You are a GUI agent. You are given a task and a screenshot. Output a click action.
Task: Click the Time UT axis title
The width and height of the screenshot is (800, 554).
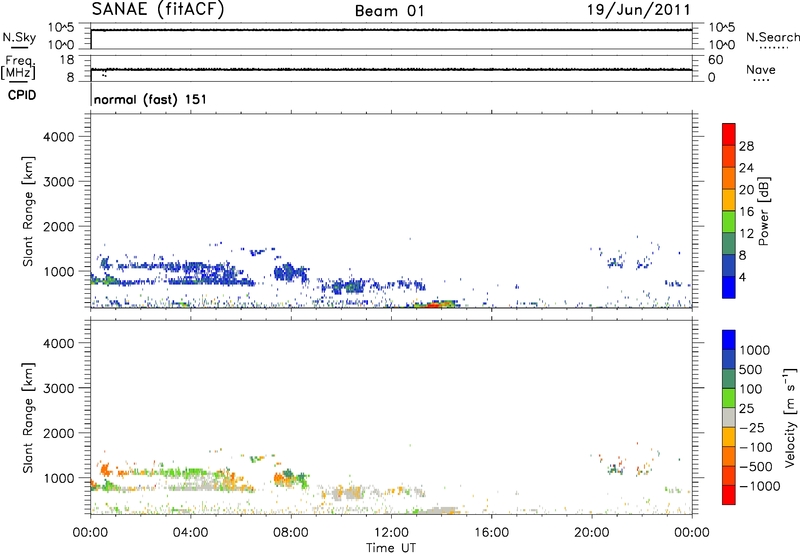pos(391,547)
